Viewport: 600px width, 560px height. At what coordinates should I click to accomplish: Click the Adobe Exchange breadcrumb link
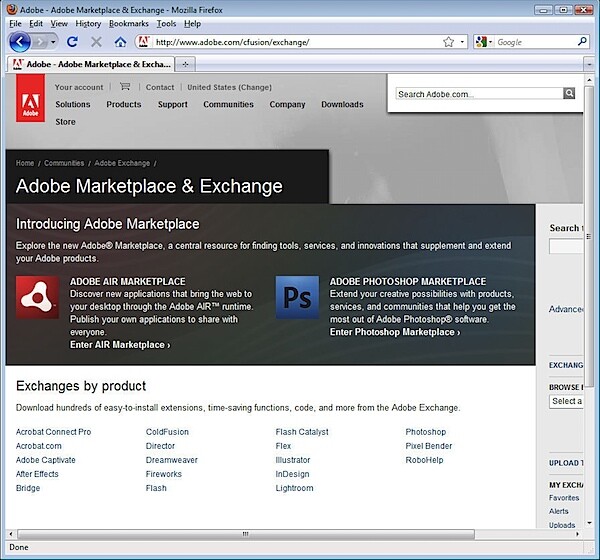coord(122,163)
